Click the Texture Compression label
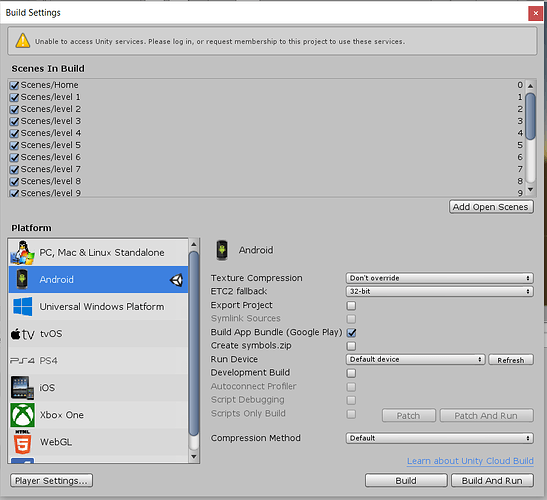Screen dimensions: 547x500 pos(256,278)
